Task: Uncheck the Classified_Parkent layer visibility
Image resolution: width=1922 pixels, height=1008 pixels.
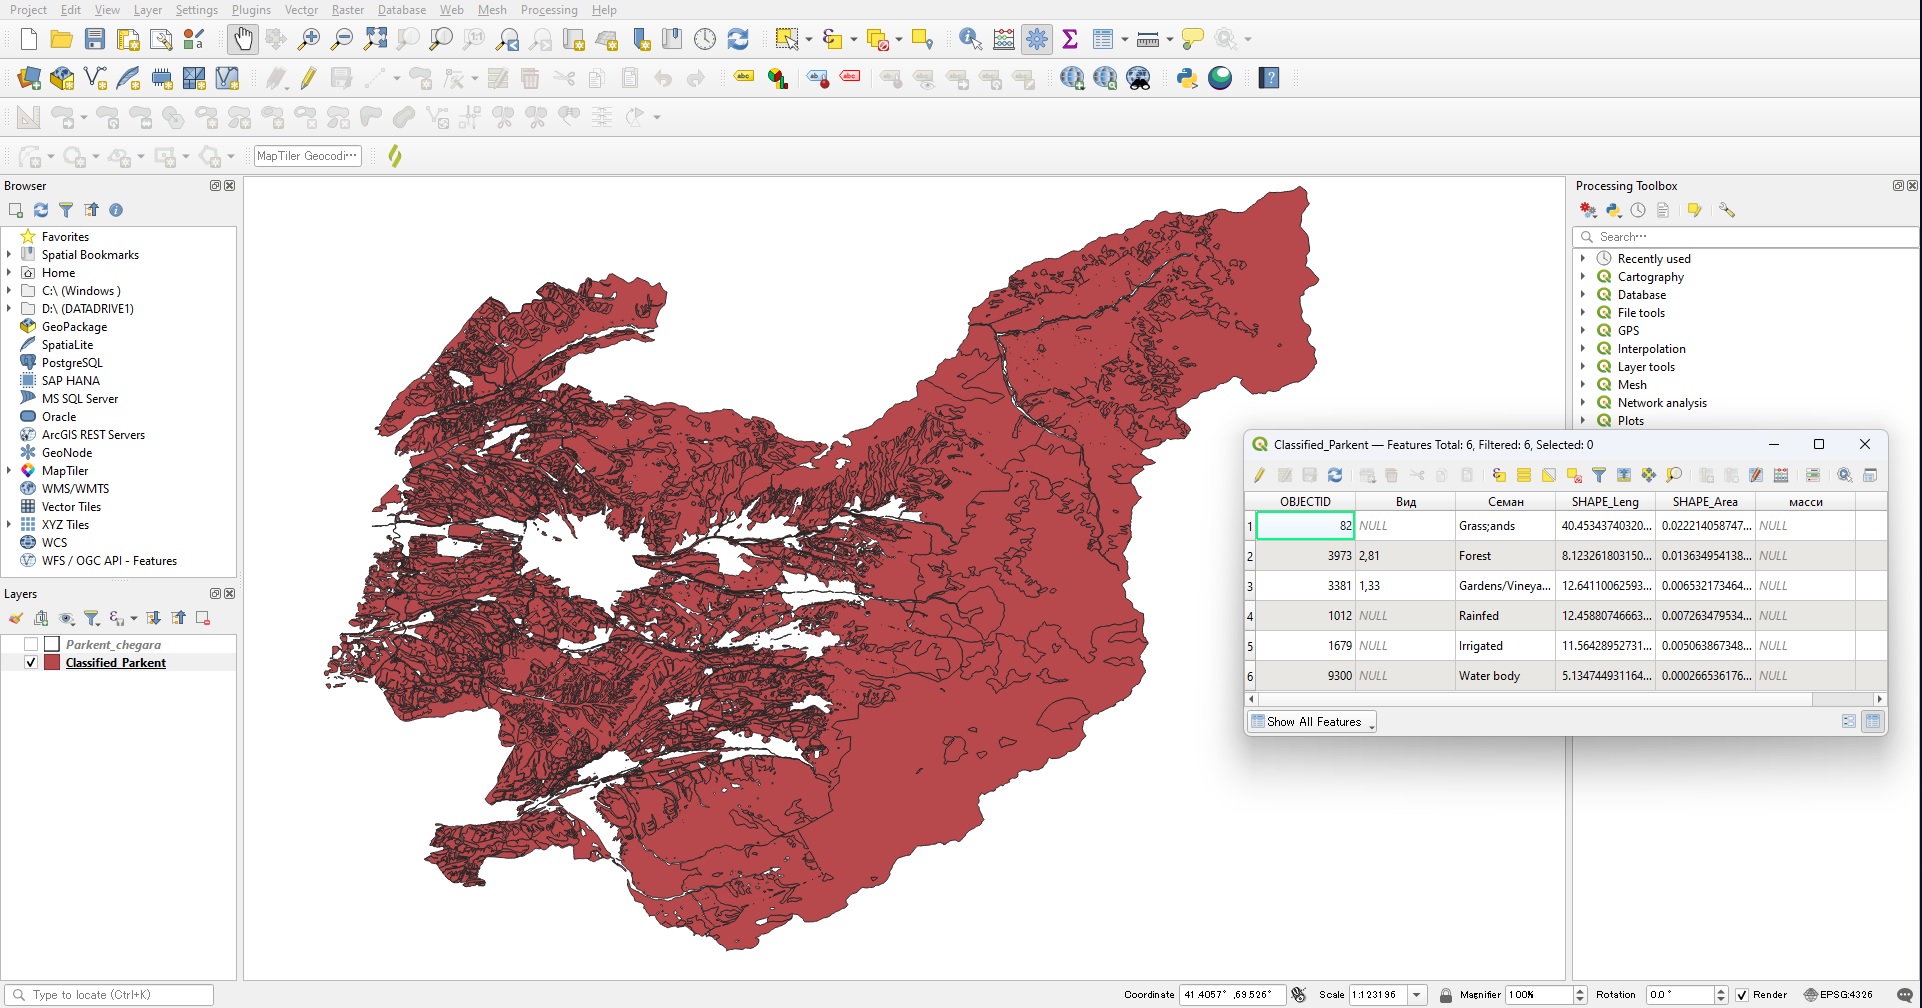Action: [x=31, y=663]
